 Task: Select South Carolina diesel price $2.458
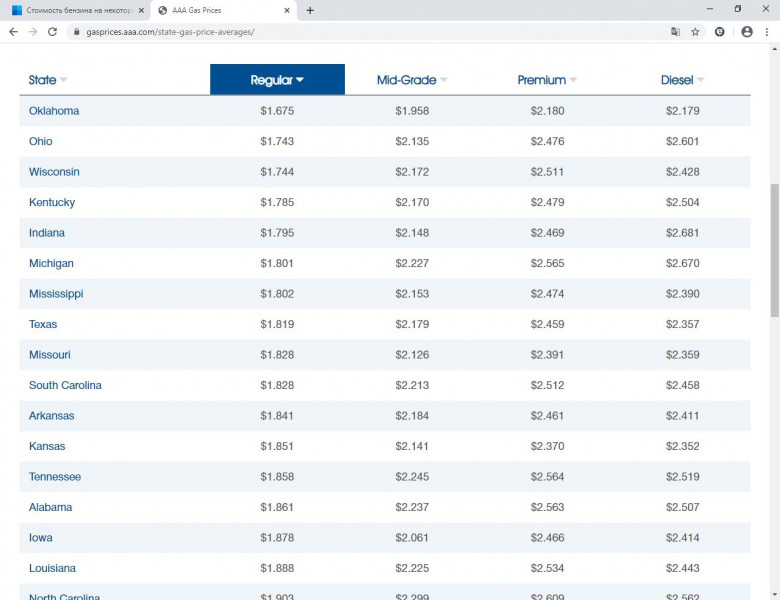682,385
